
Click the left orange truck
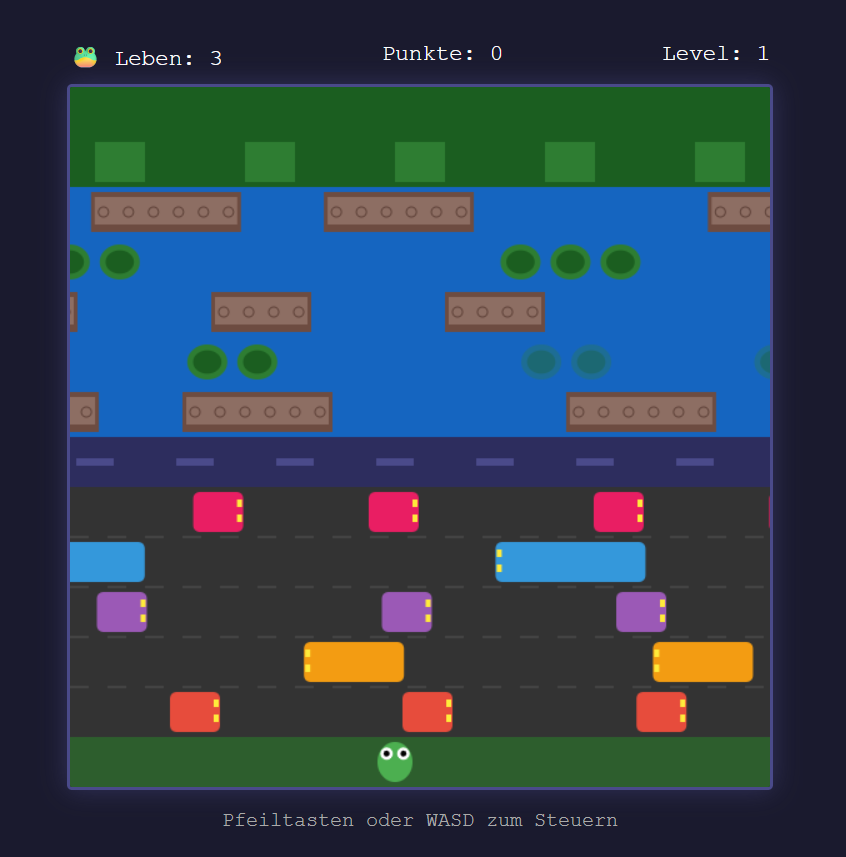coord(354,662)
